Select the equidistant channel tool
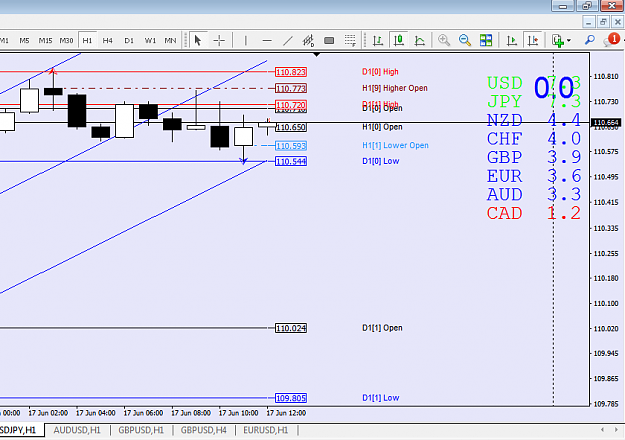This screenshot has width=625, height=440. (x=309, y=40)
